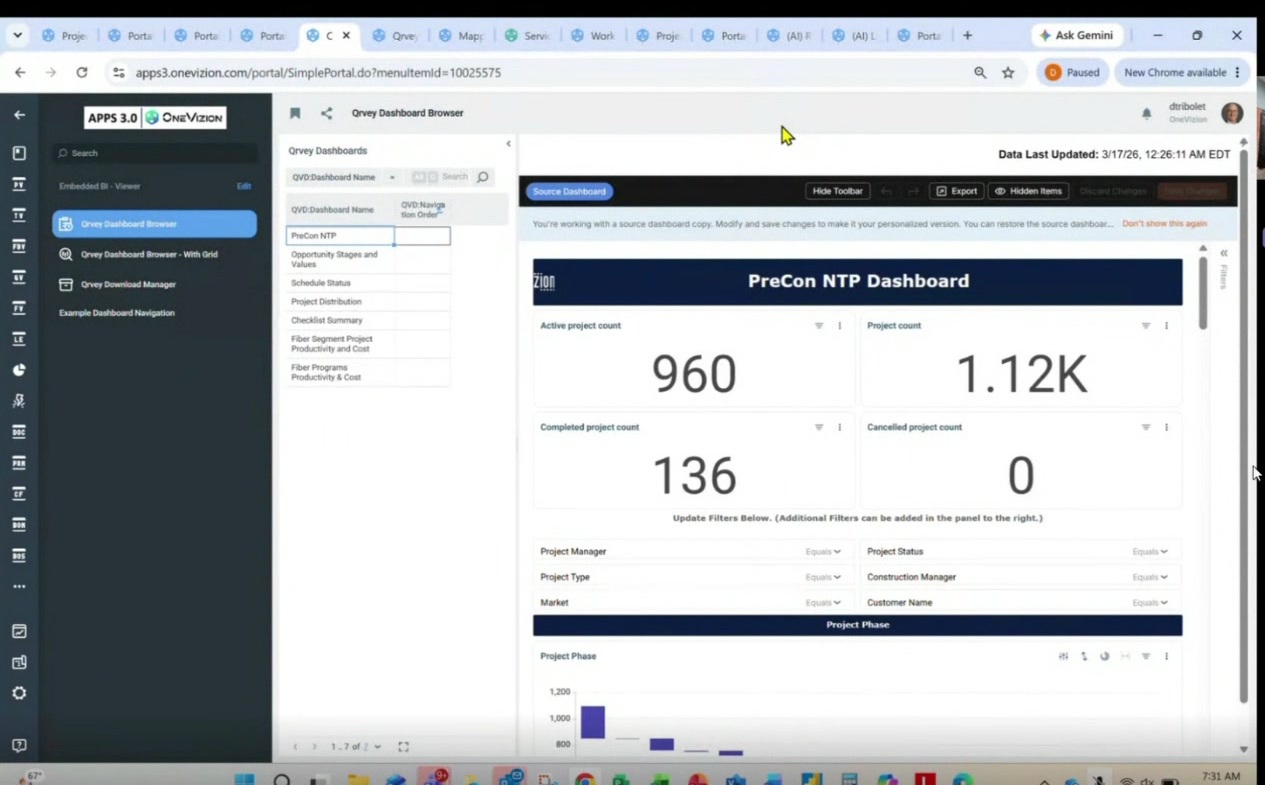Screen dimensions: 1265x785
Task: Open three-dot menu on Project count card
Action: click(x=1166, y=326)
